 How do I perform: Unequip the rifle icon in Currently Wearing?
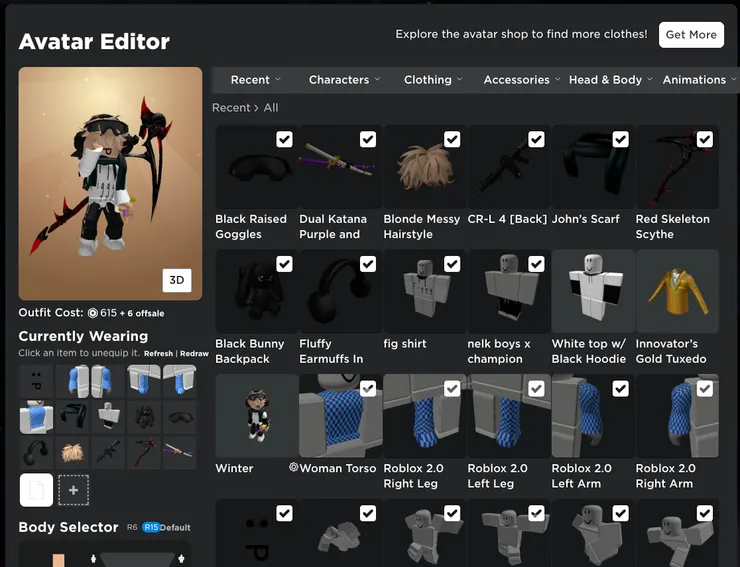(108, 453)
